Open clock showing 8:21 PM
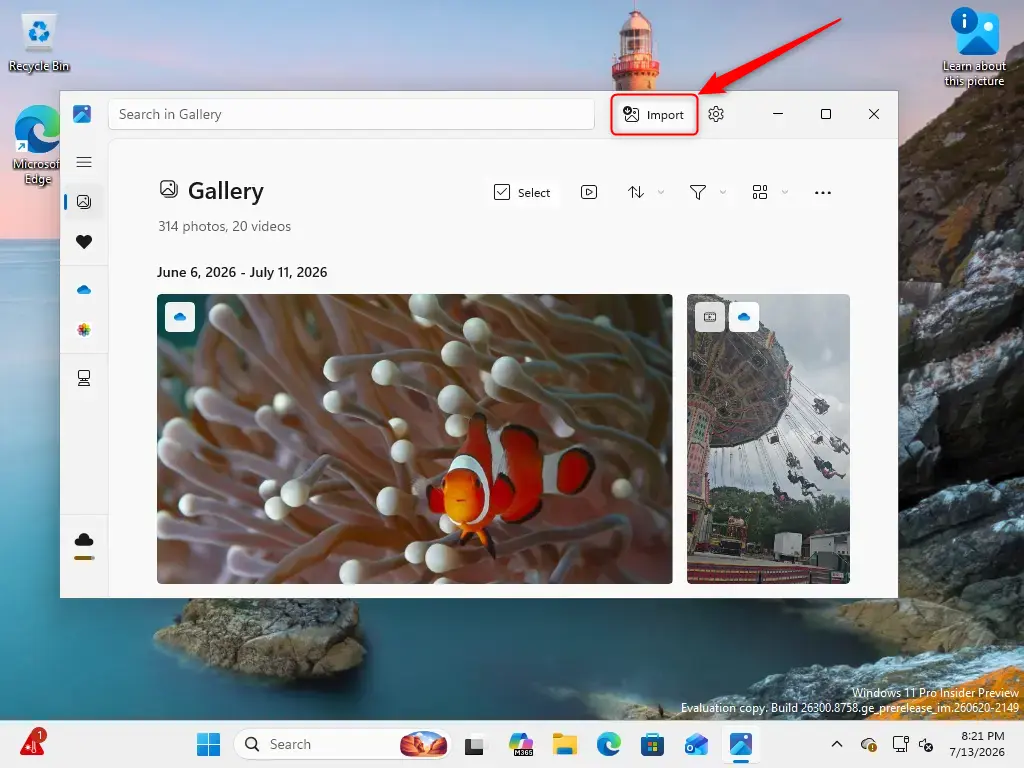The image size is (1024, 768). (977, 744)
